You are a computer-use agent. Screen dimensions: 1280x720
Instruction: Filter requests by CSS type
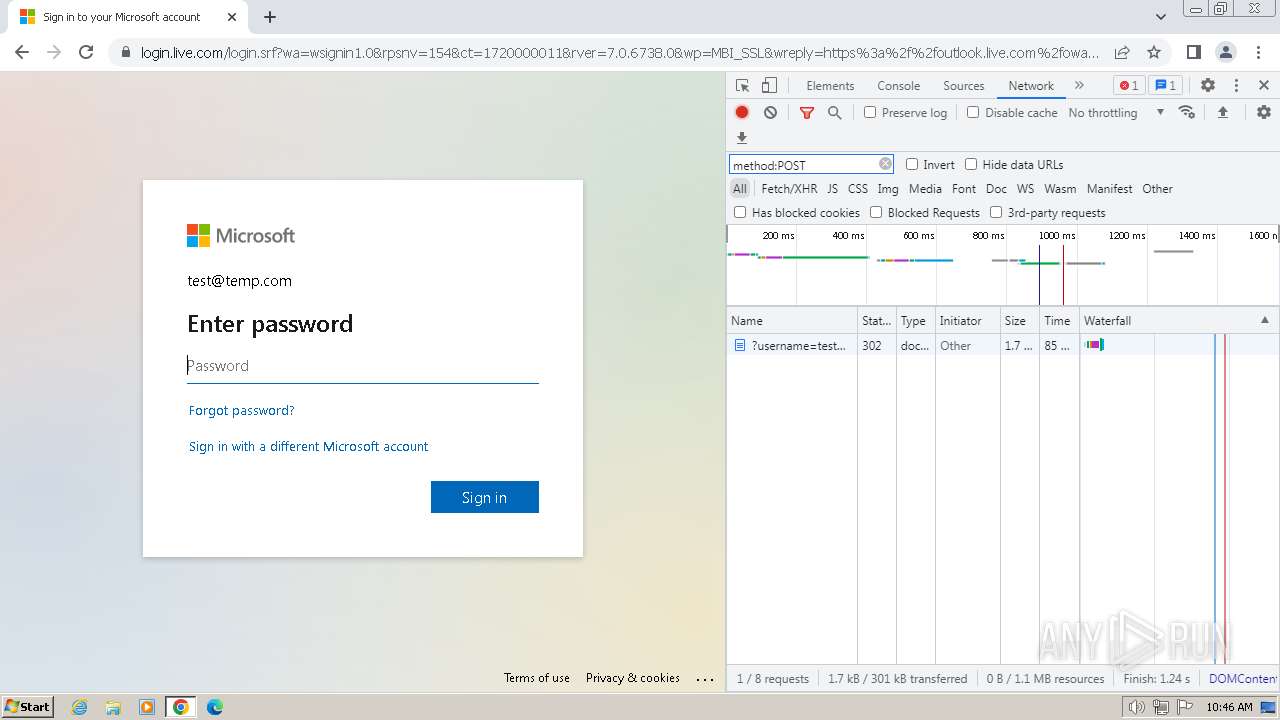pyautogui.click(x=858, y=188)
